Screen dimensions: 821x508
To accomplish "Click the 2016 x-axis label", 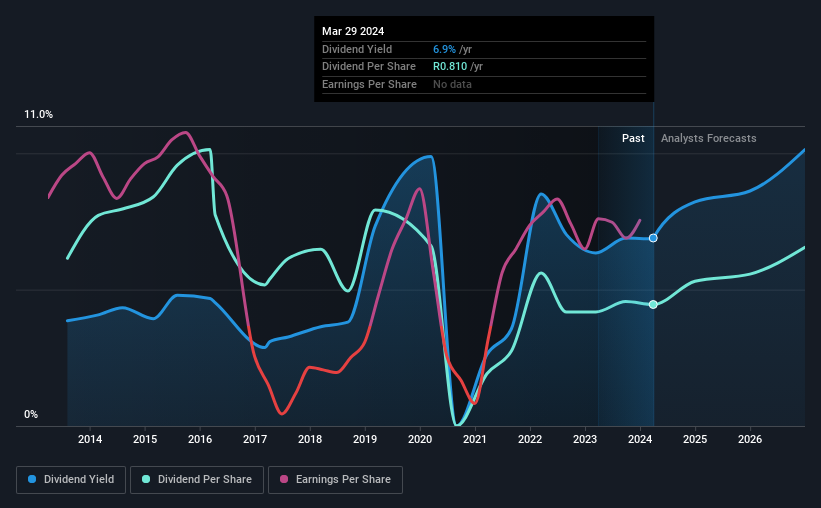I will 200,439.
